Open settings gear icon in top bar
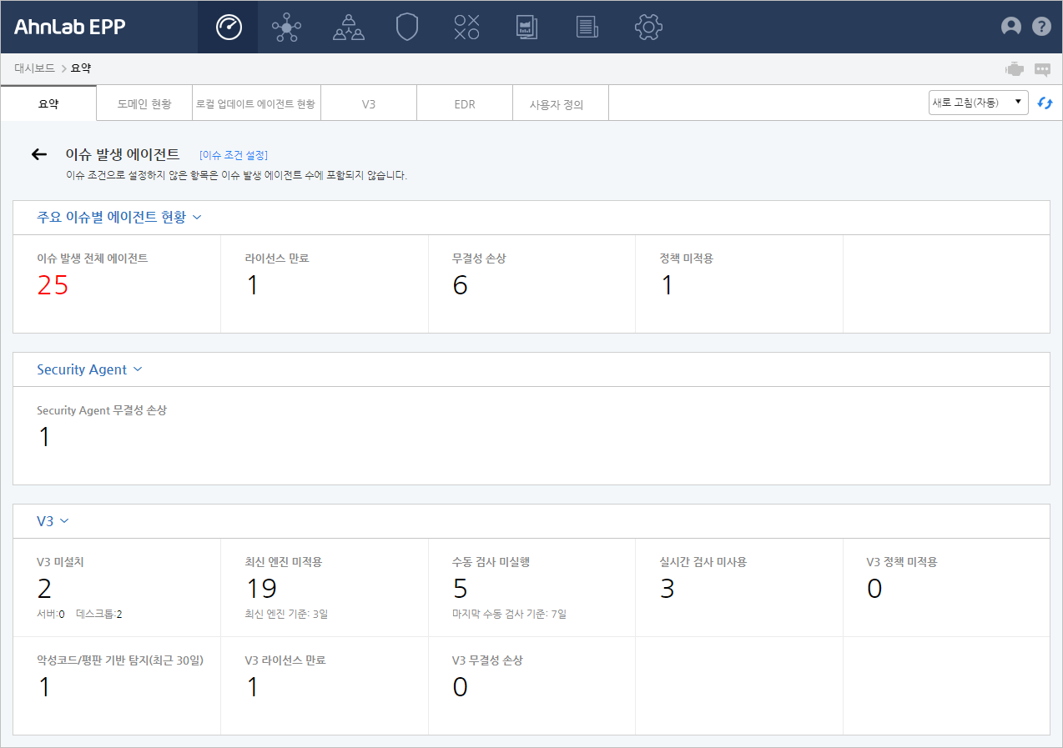This screenshot has height=748, width=1063. point(649,27)
